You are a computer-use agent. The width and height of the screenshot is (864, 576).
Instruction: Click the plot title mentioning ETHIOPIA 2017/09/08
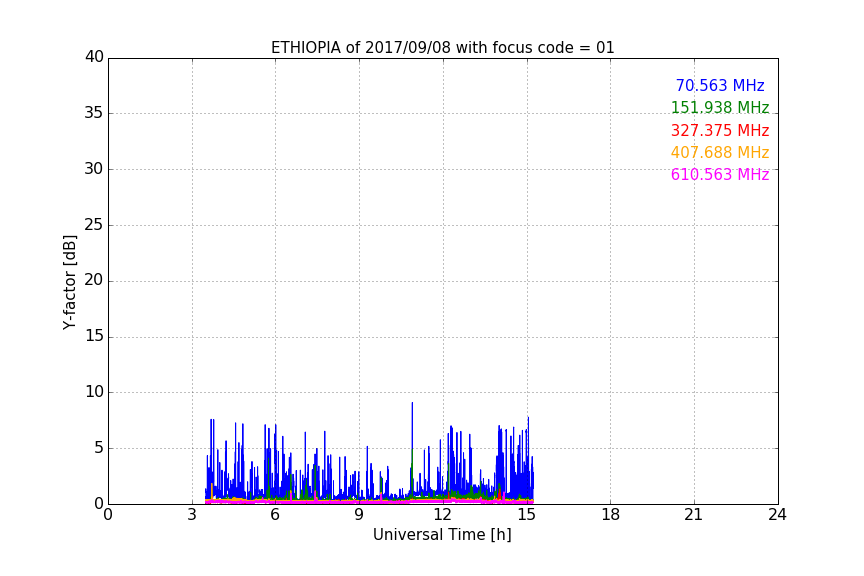pos(442,48)
